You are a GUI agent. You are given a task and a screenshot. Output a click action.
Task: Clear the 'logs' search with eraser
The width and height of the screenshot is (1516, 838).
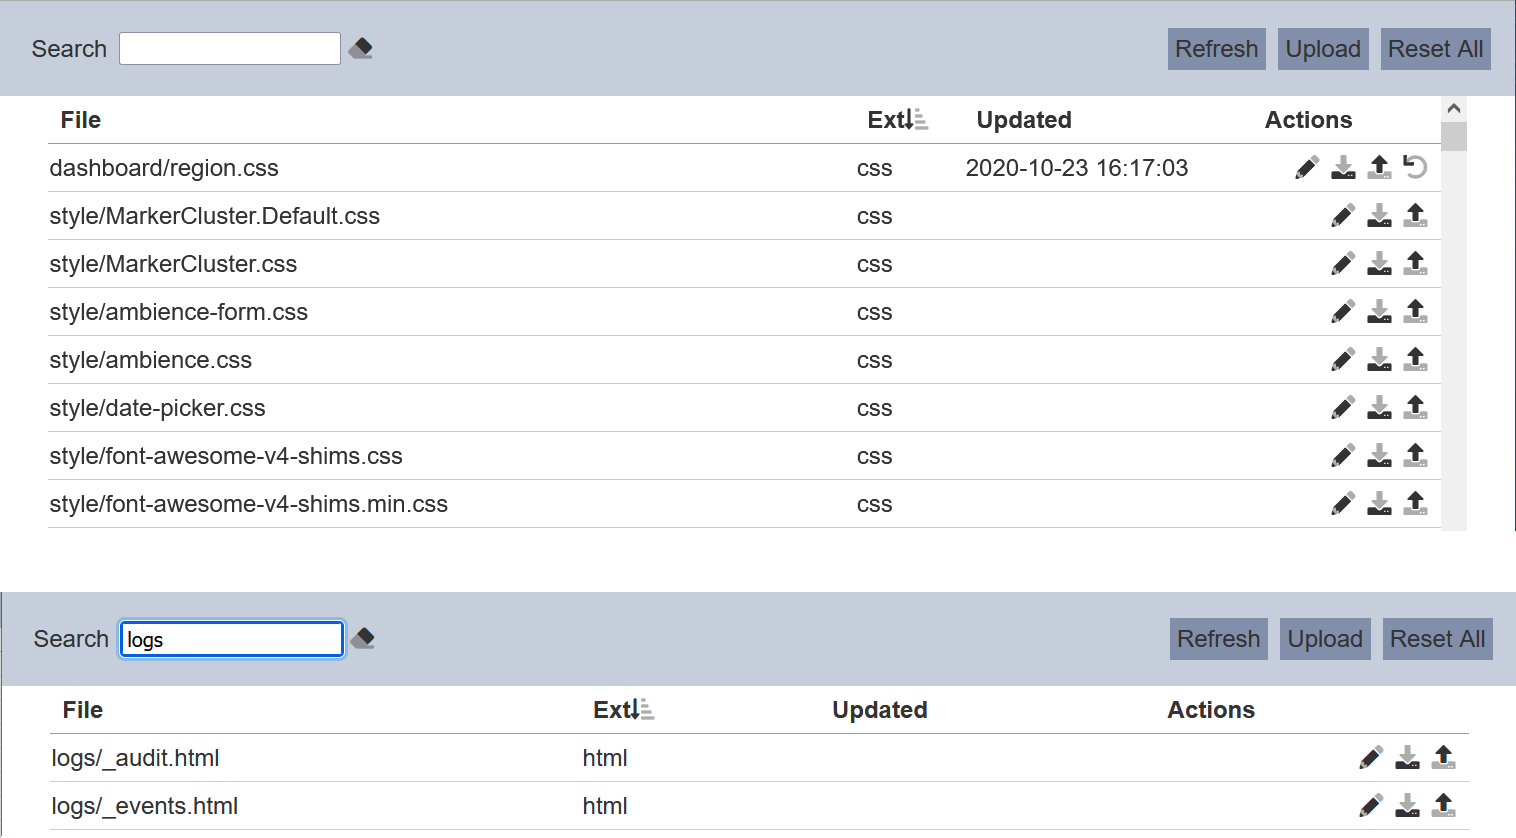point(363,638)
